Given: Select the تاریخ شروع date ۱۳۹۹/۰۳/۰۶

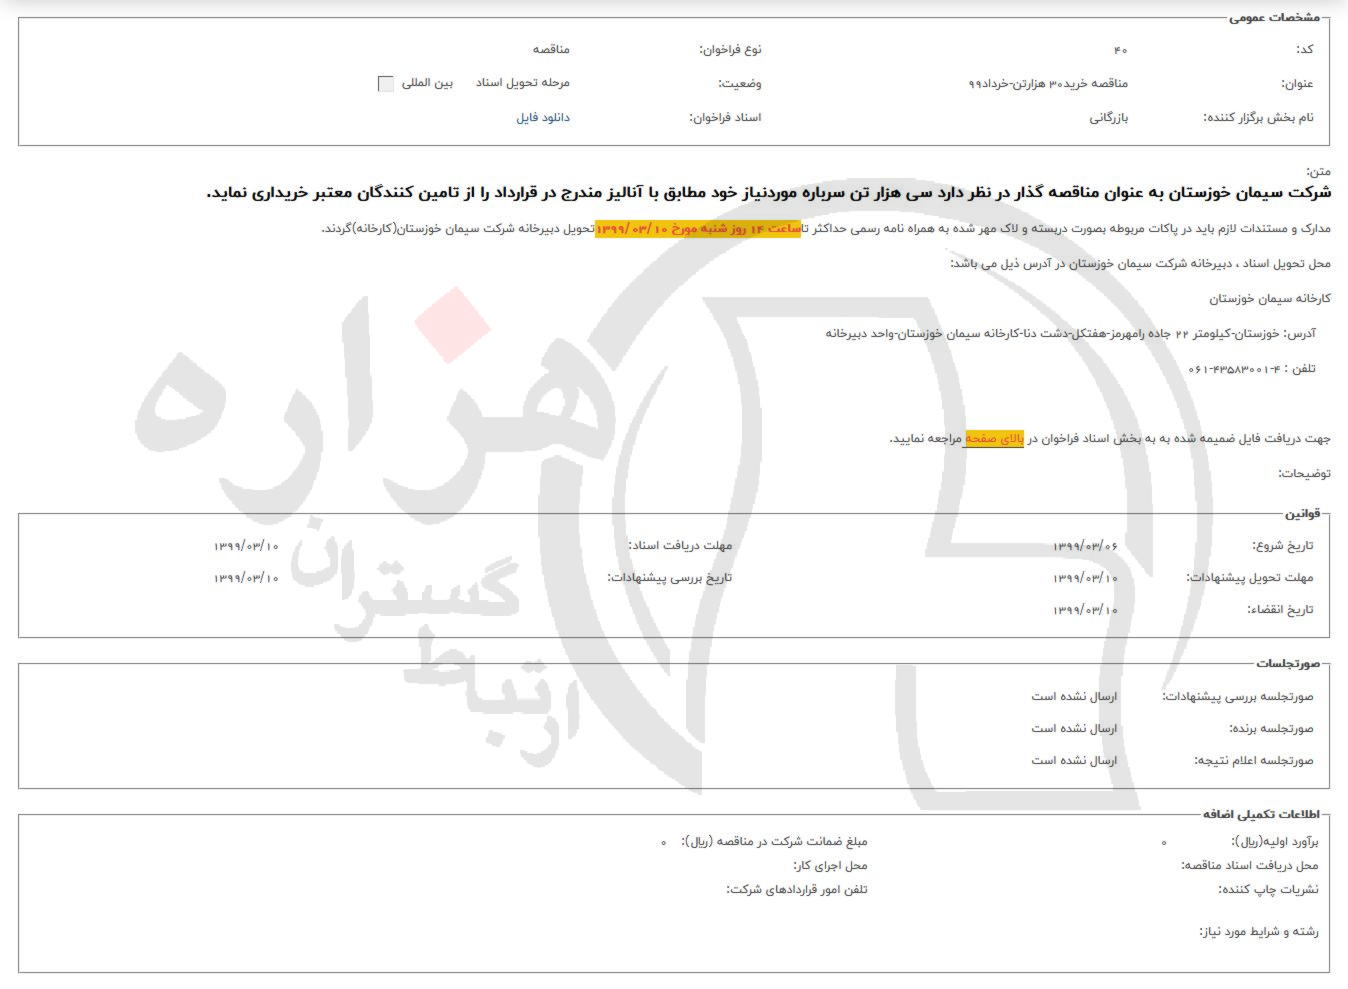Looking at the screenshot, I should (x=1085, y=546).
